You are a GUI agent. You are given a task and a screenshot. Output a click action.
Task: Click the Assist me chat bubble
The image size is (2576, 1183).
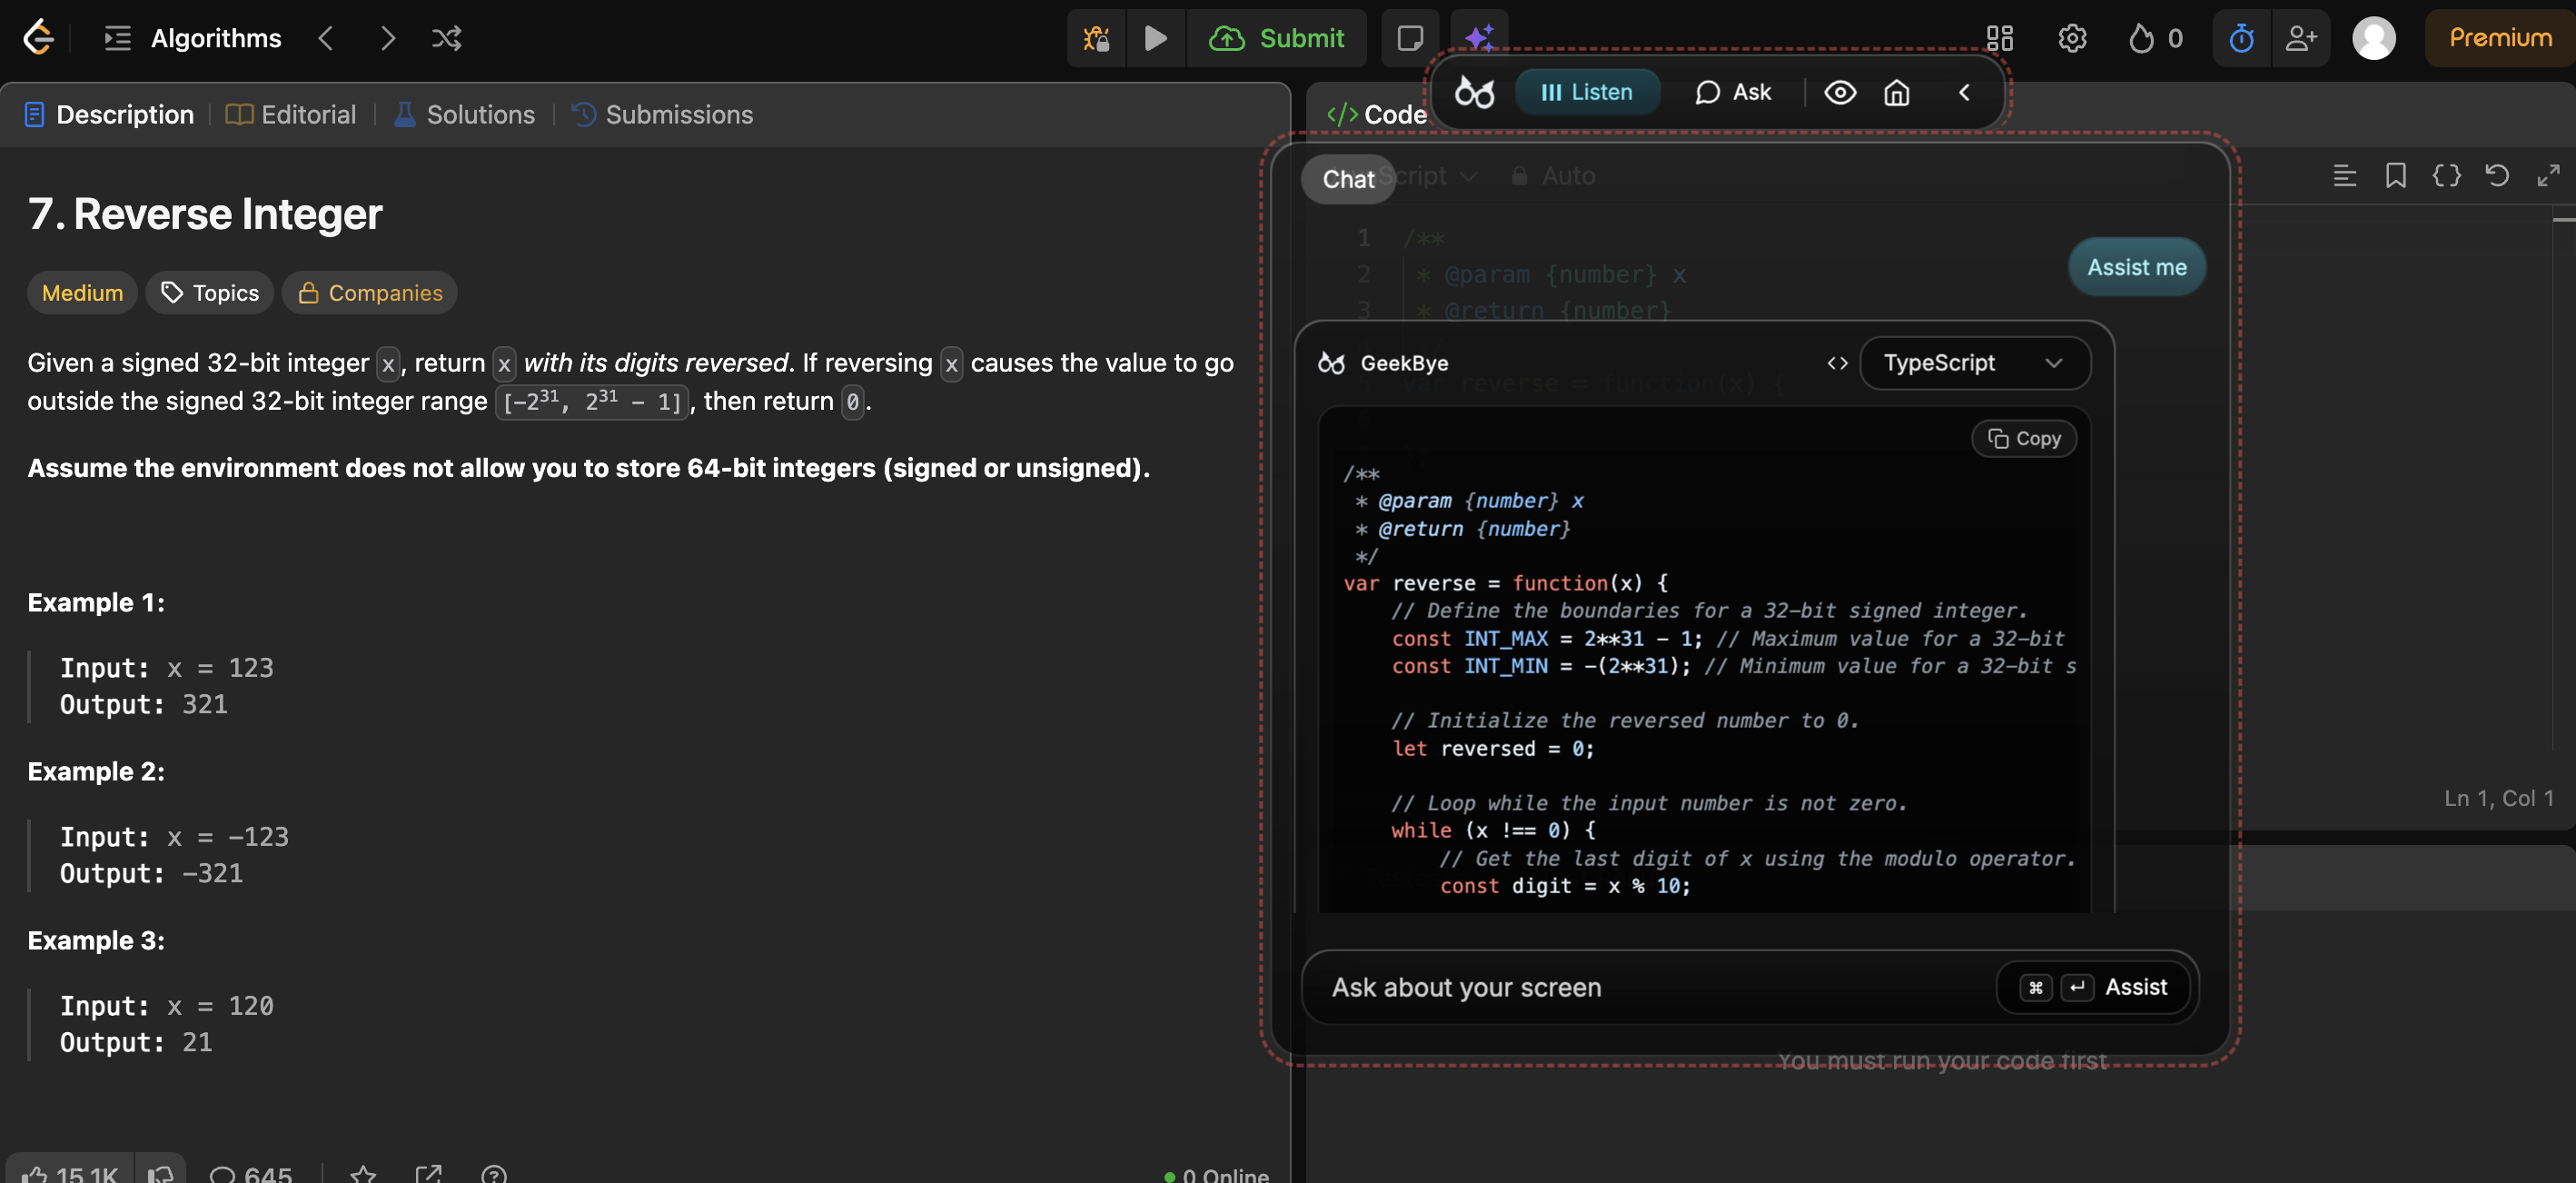2136,267
